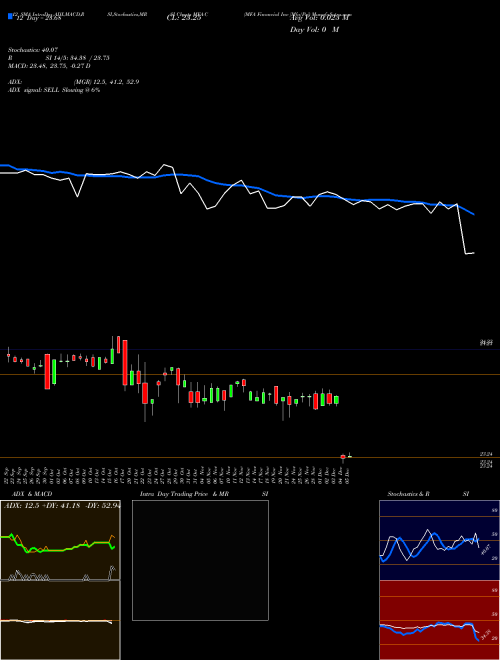Click the 'Avg Vol: 0.023 M' label
This screenshot has height=660, width=500.
coord(320,18)
